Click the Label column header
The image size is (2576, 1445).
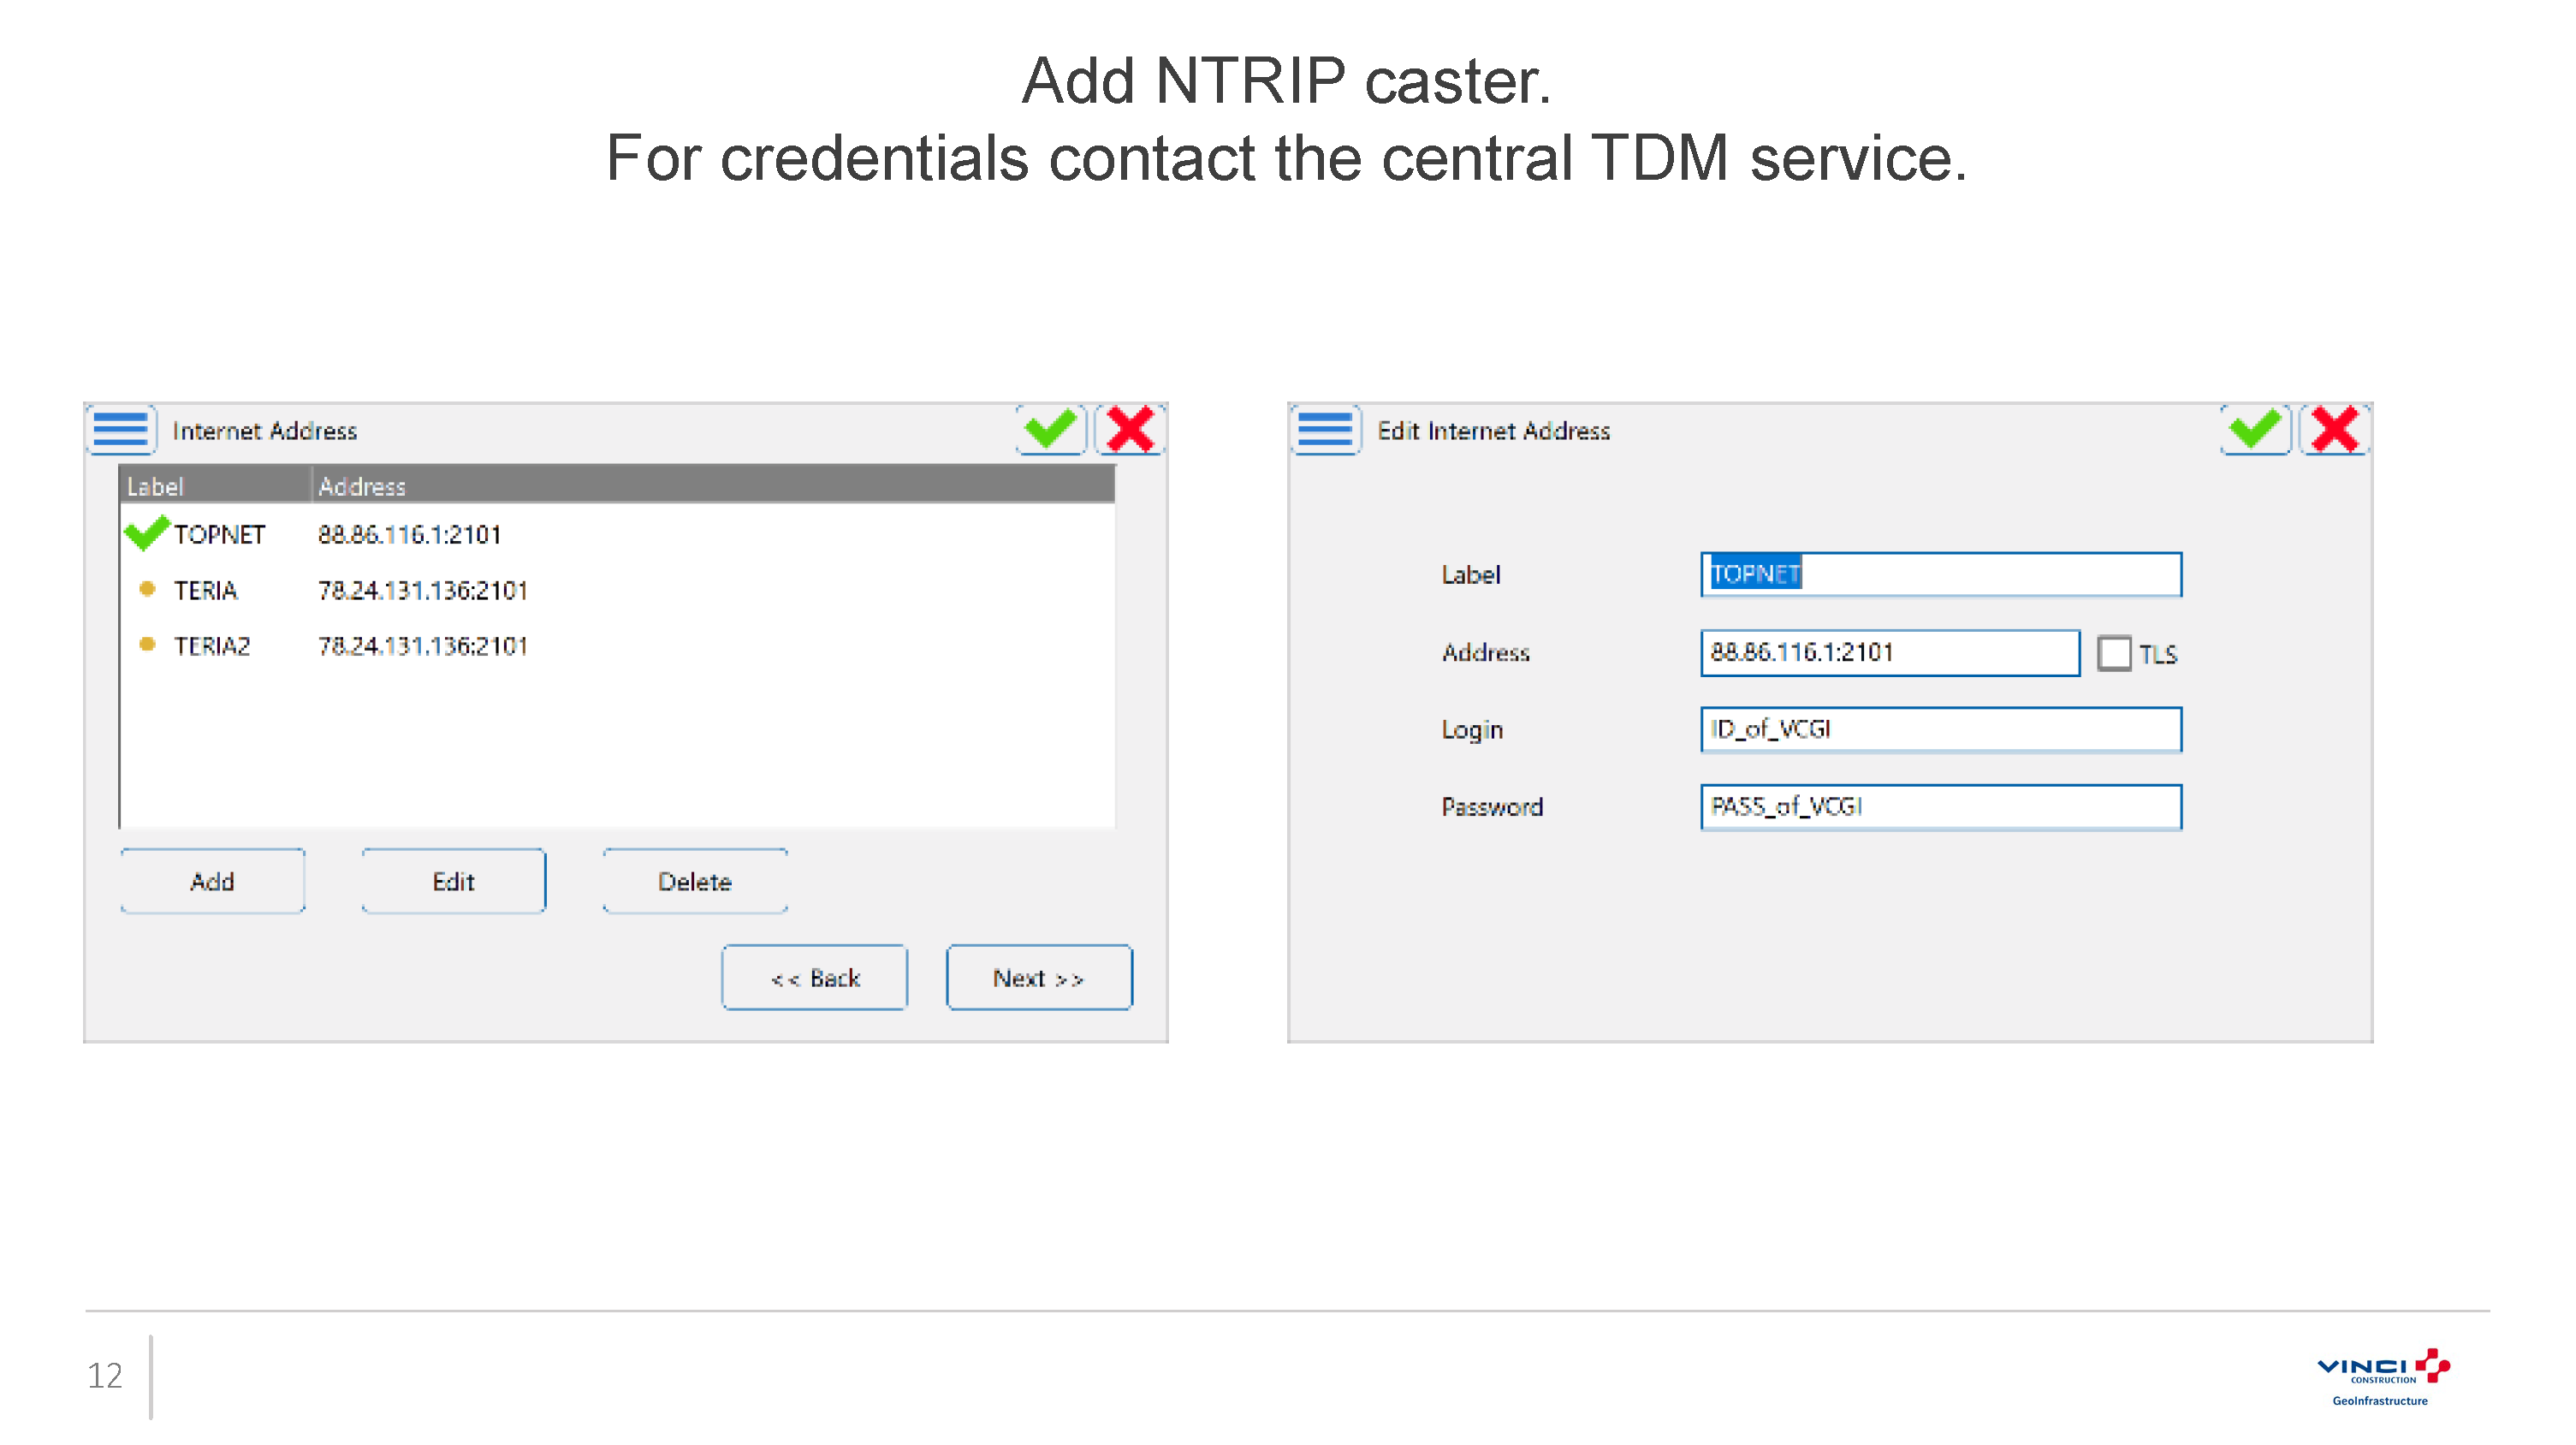[x=216, y=486]
